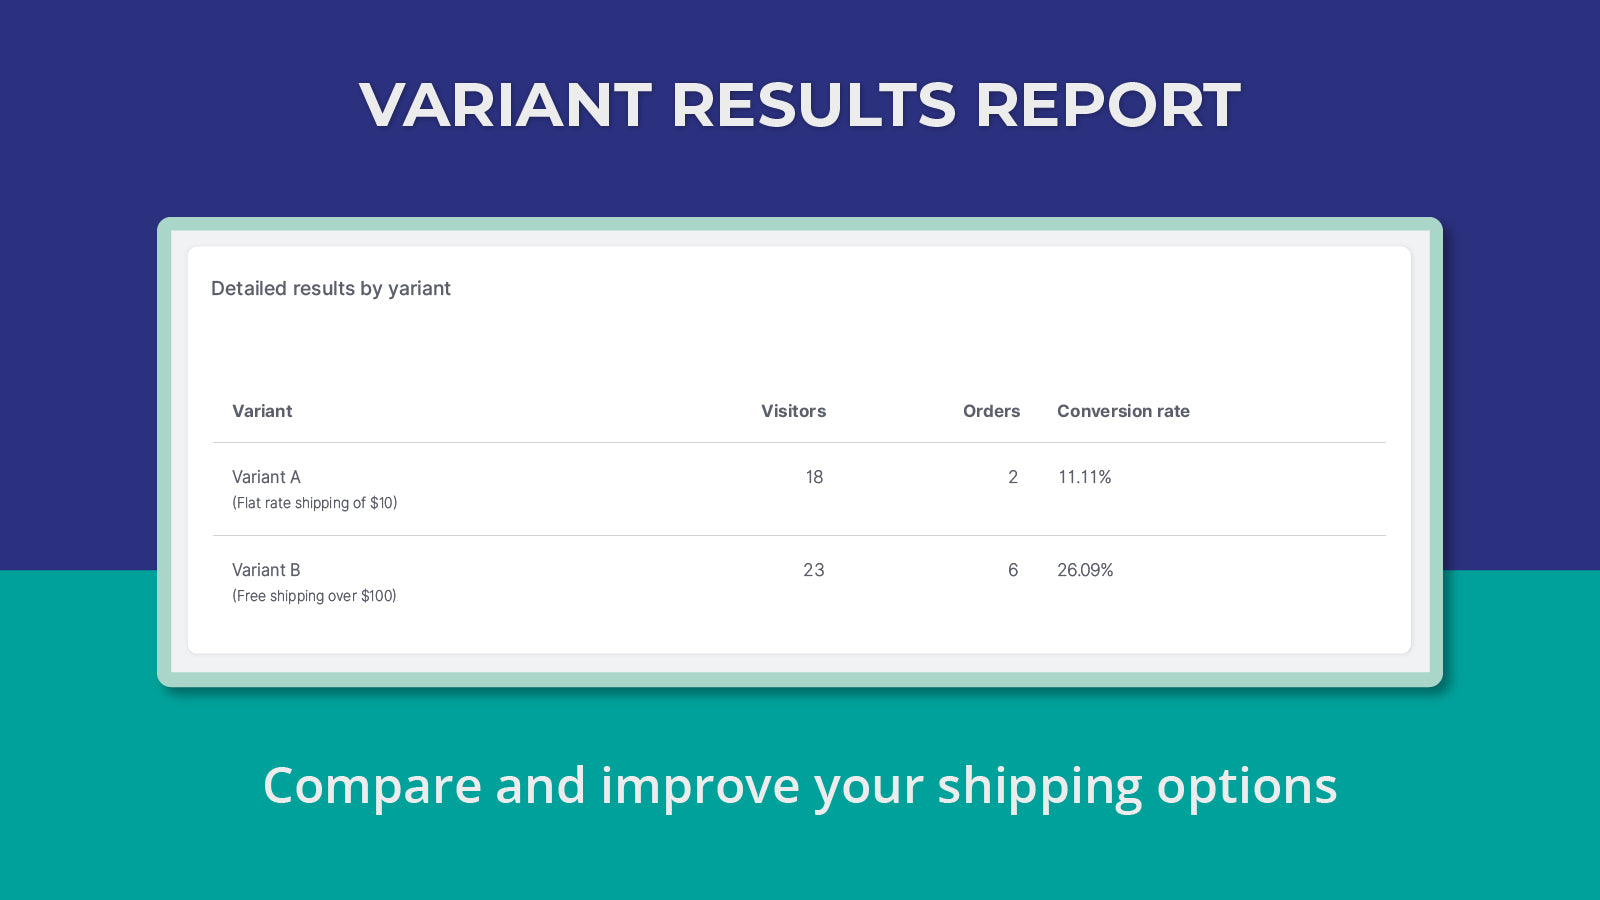
Task: Select the Variant A row name
Action: (266, 477)
